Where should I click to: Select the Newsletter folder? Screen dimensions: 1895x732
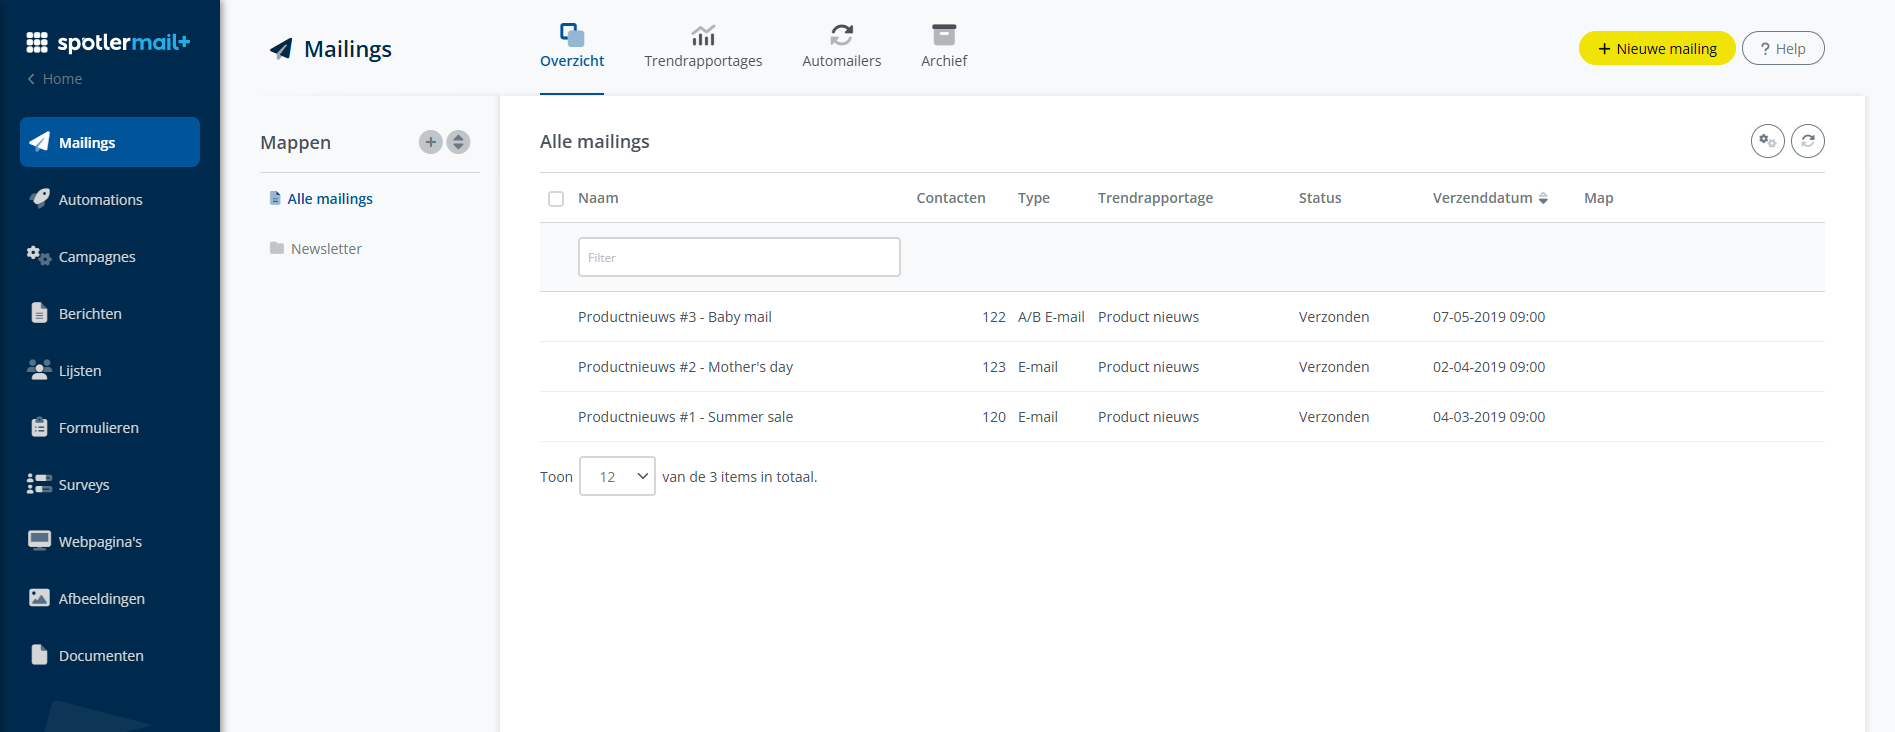click(x=326, y=249)
